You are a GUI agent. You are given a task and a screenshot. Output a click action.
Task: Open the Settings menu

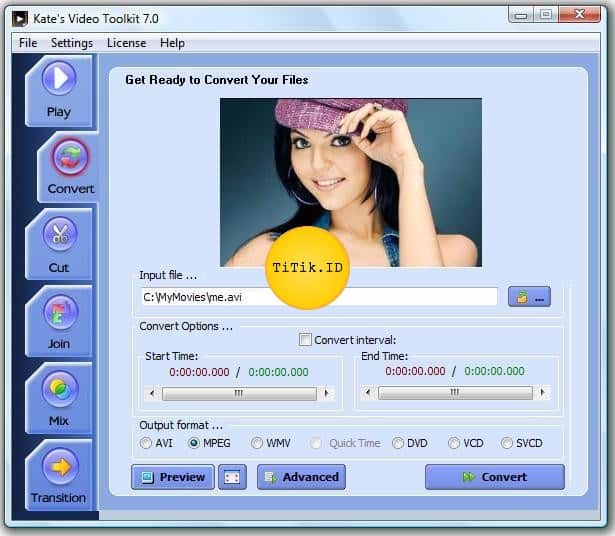point(72,43)
